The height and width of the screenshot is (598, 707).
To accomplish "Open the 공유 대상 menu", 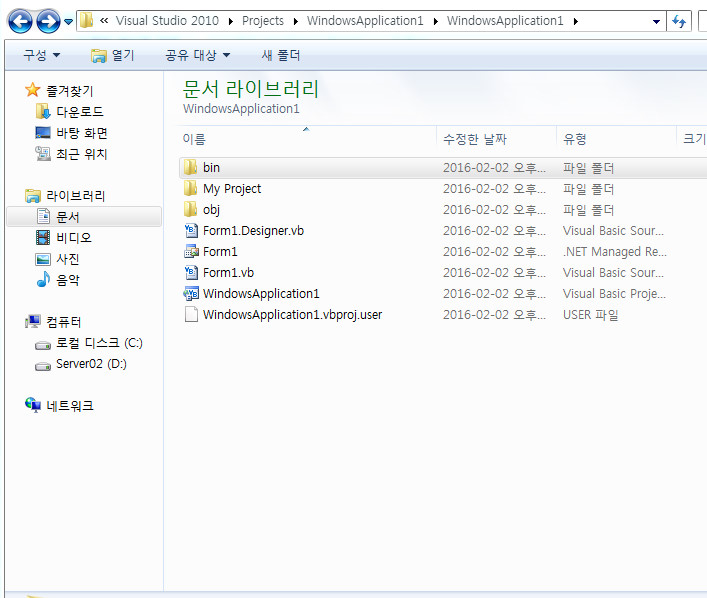I will 197,55.
